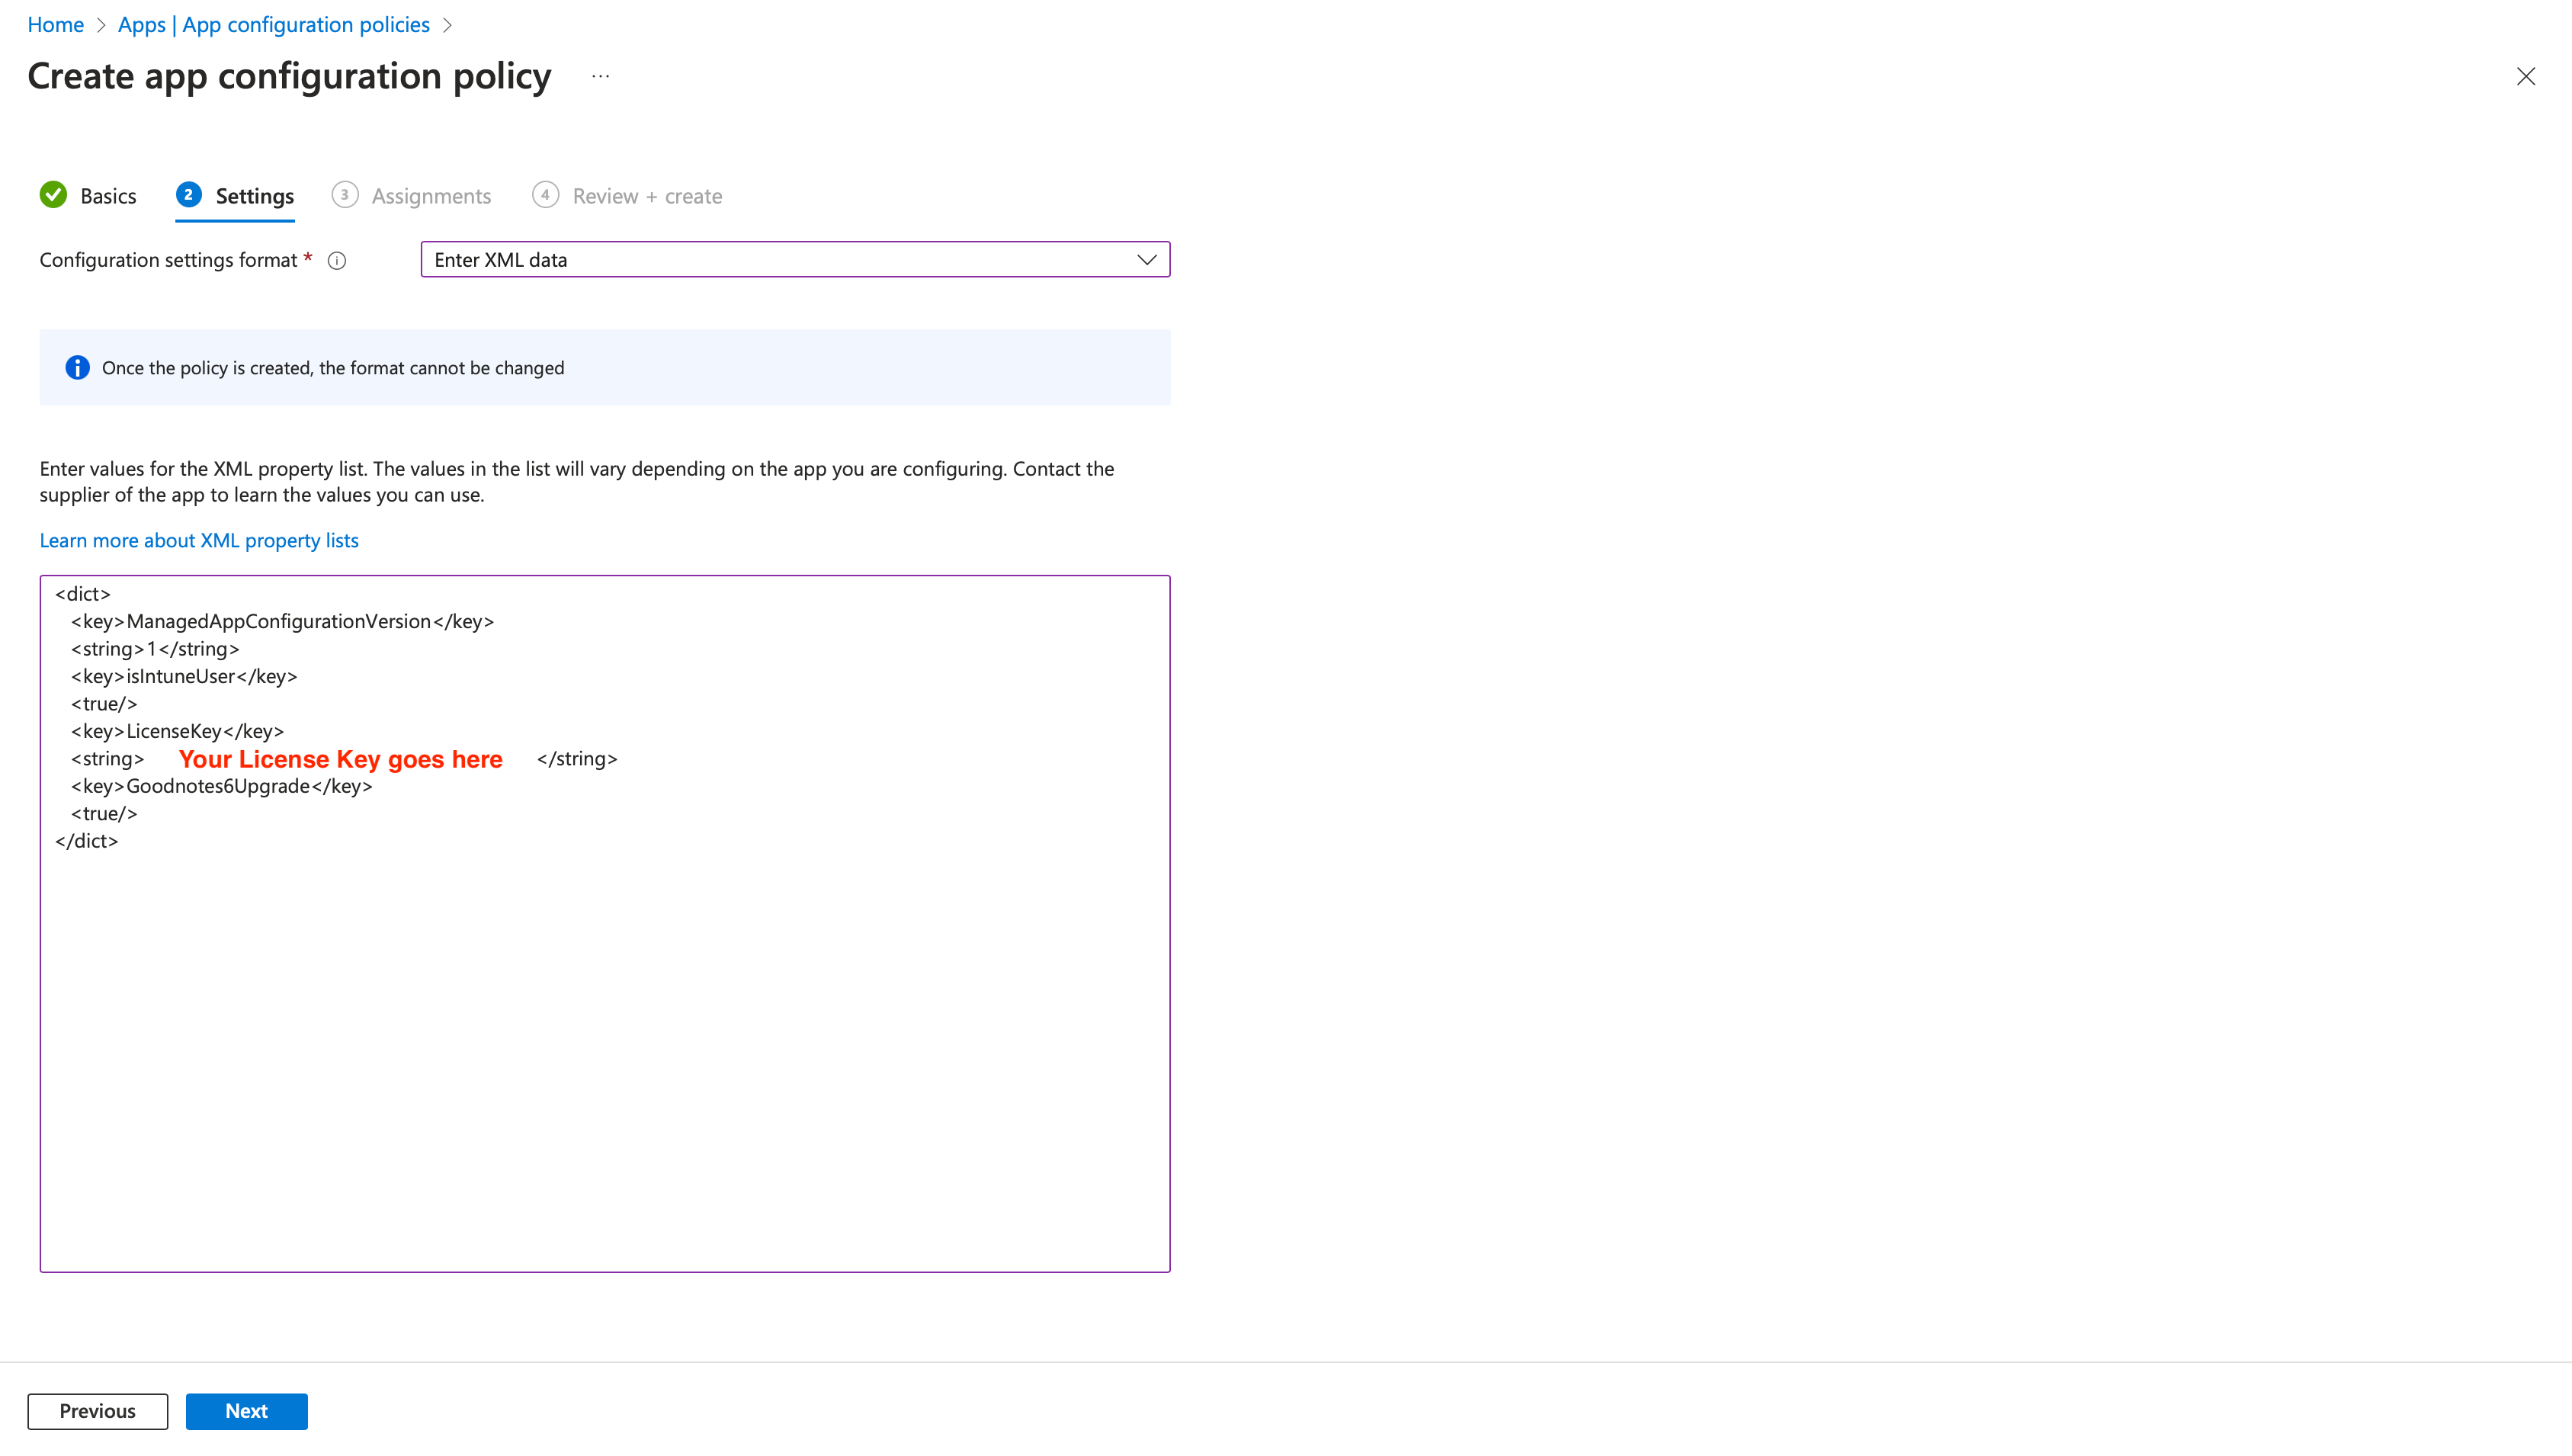2572x1456 pixels.
Task: Click the Assignments step number 3 icon
Action: click(345, 195)
